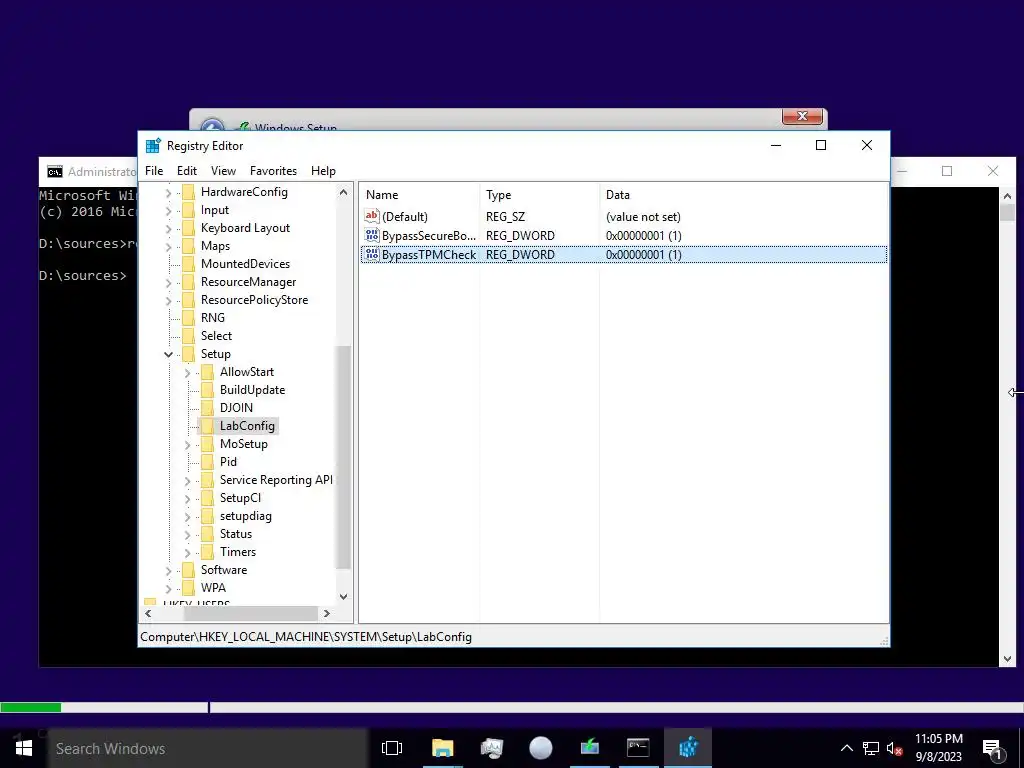Select the BypassTPMCheck value name
1024x768 pixels.
(429, 255)
